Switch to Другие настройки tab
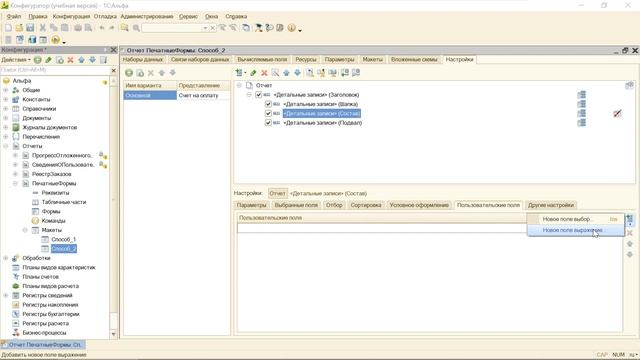The image size is (640, 360). pyautogui.click(x=551, y=205)
